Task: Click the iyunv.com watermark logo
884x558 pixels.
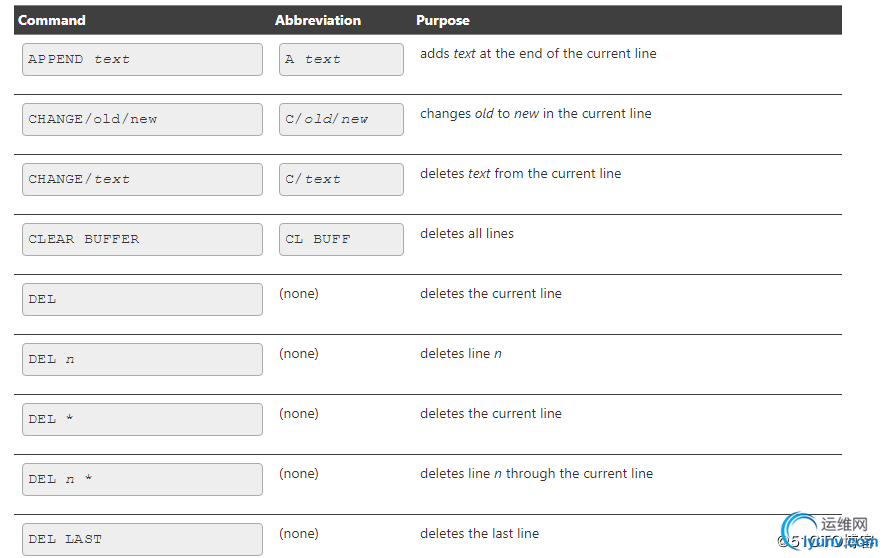Action: click(828, 533)
